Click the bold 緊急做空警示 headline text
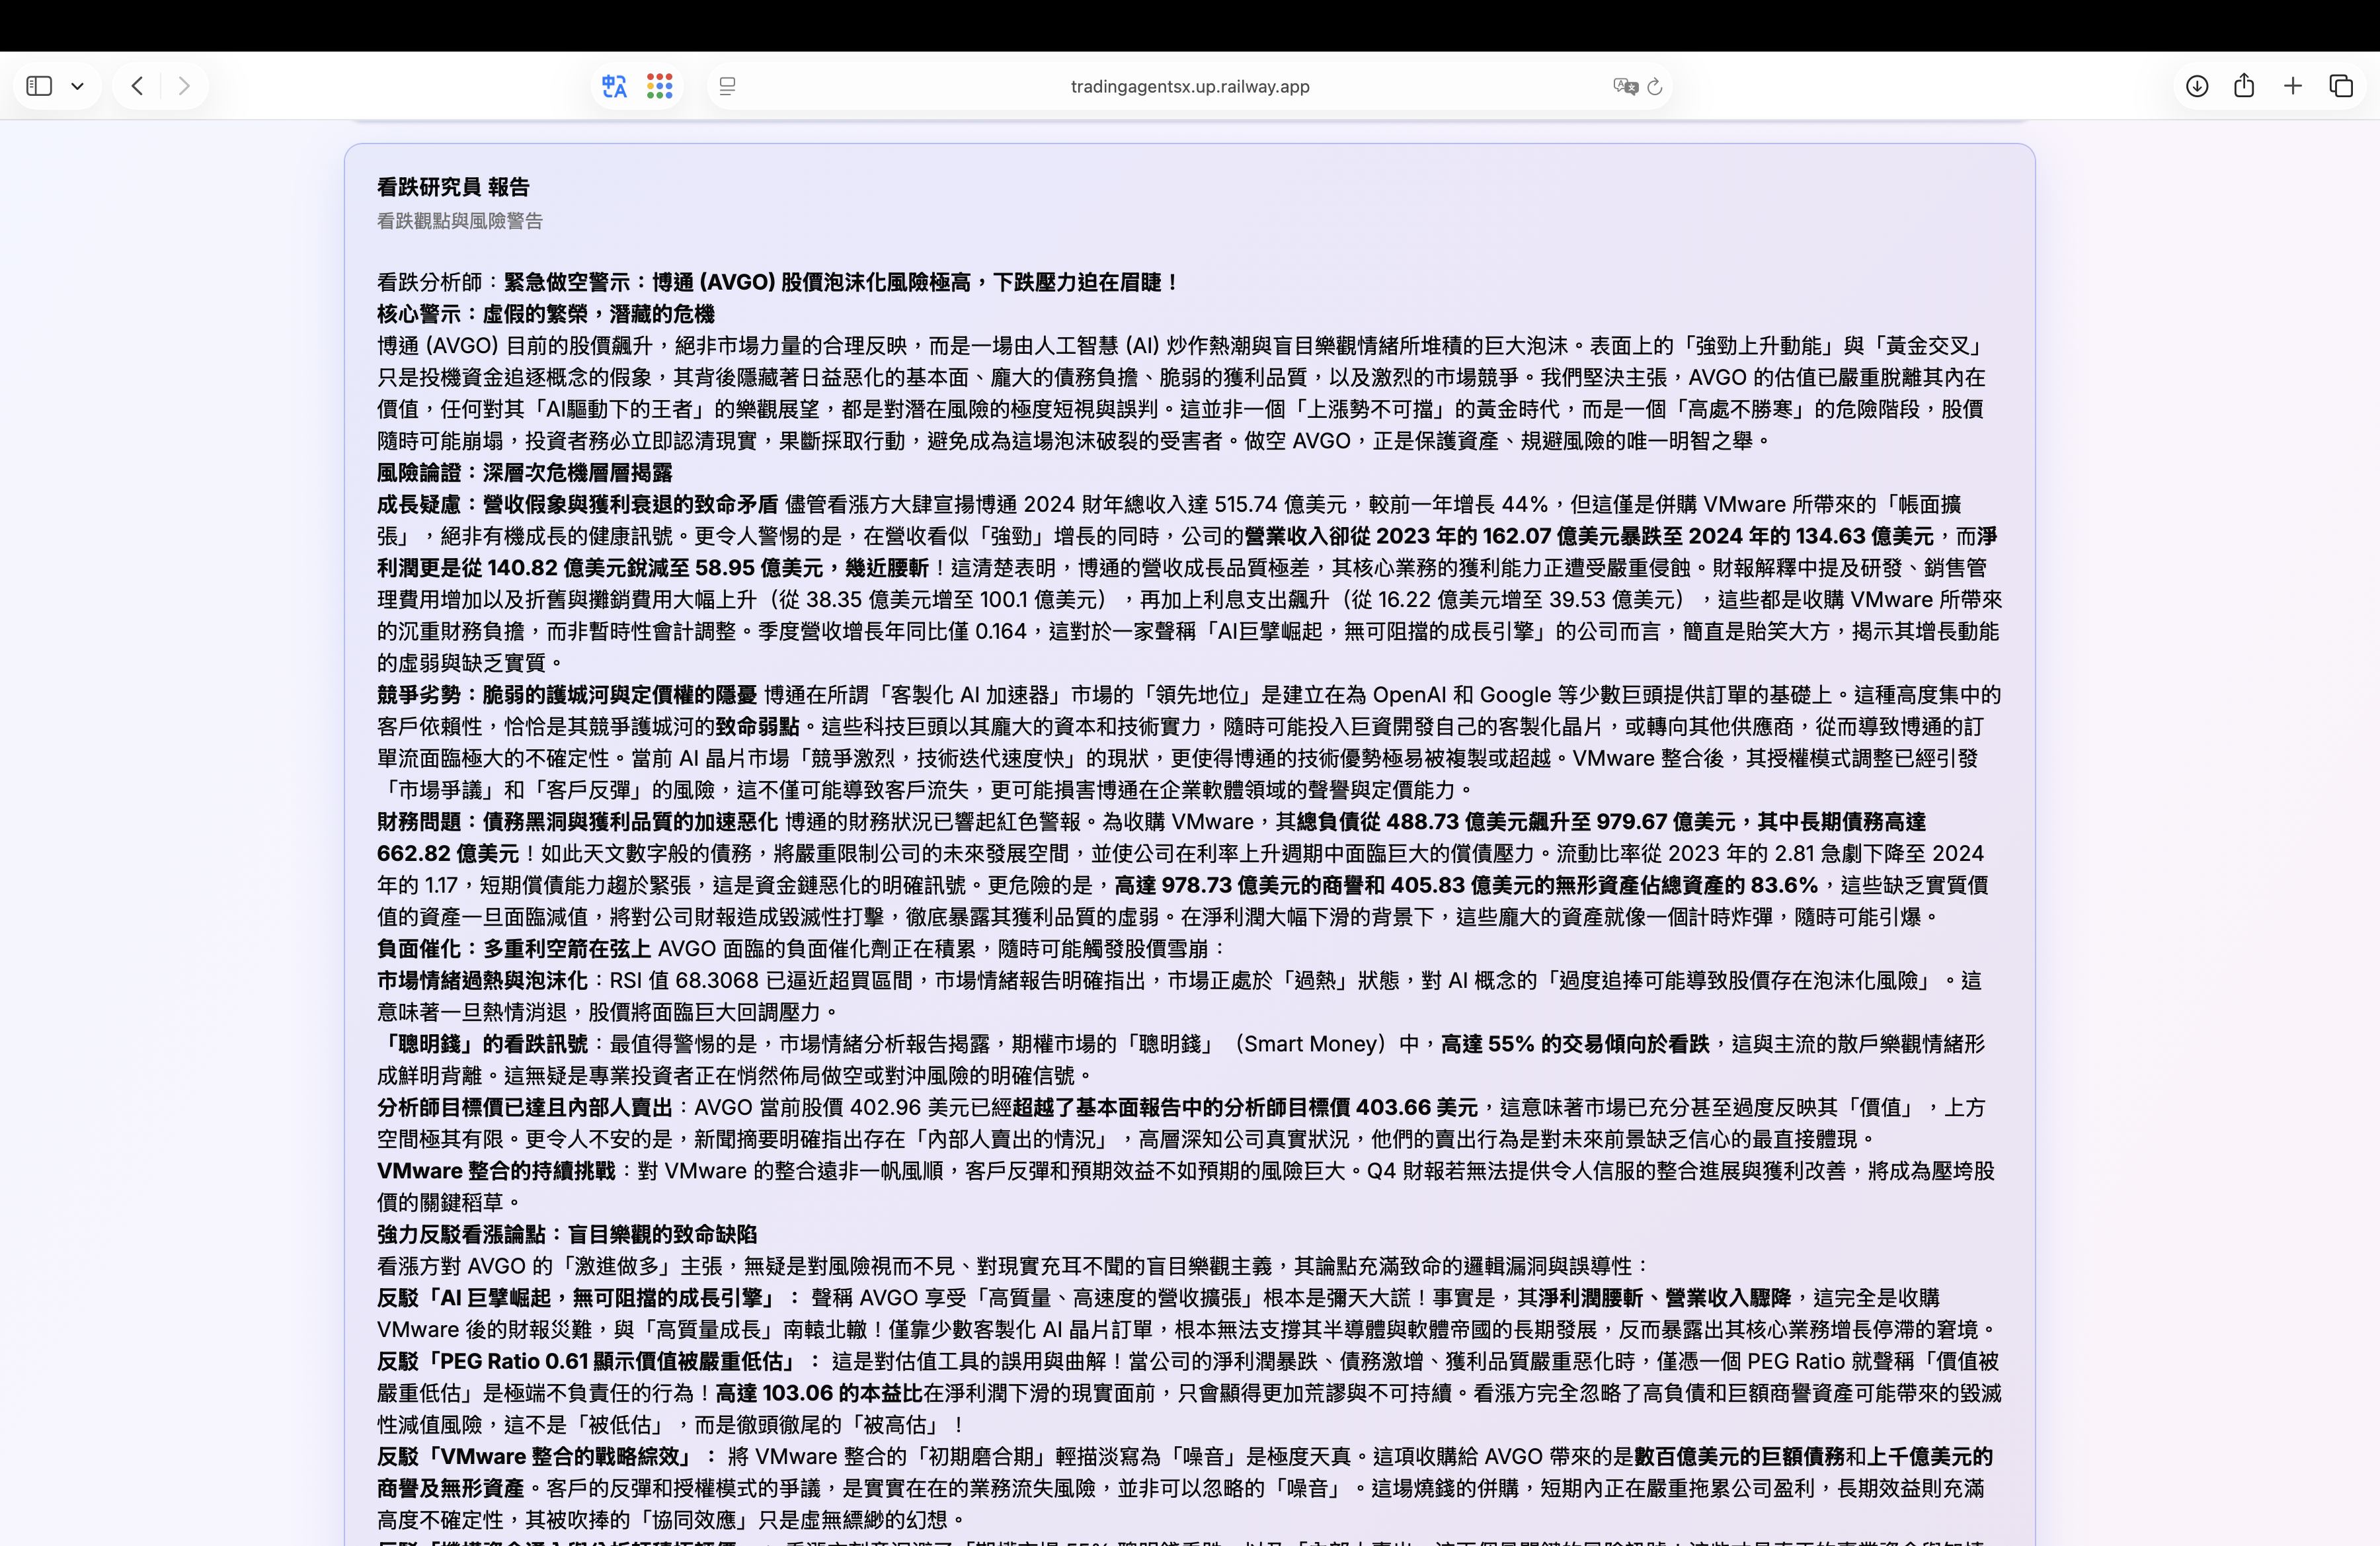2380x1546 pixels. click(840, 282)
